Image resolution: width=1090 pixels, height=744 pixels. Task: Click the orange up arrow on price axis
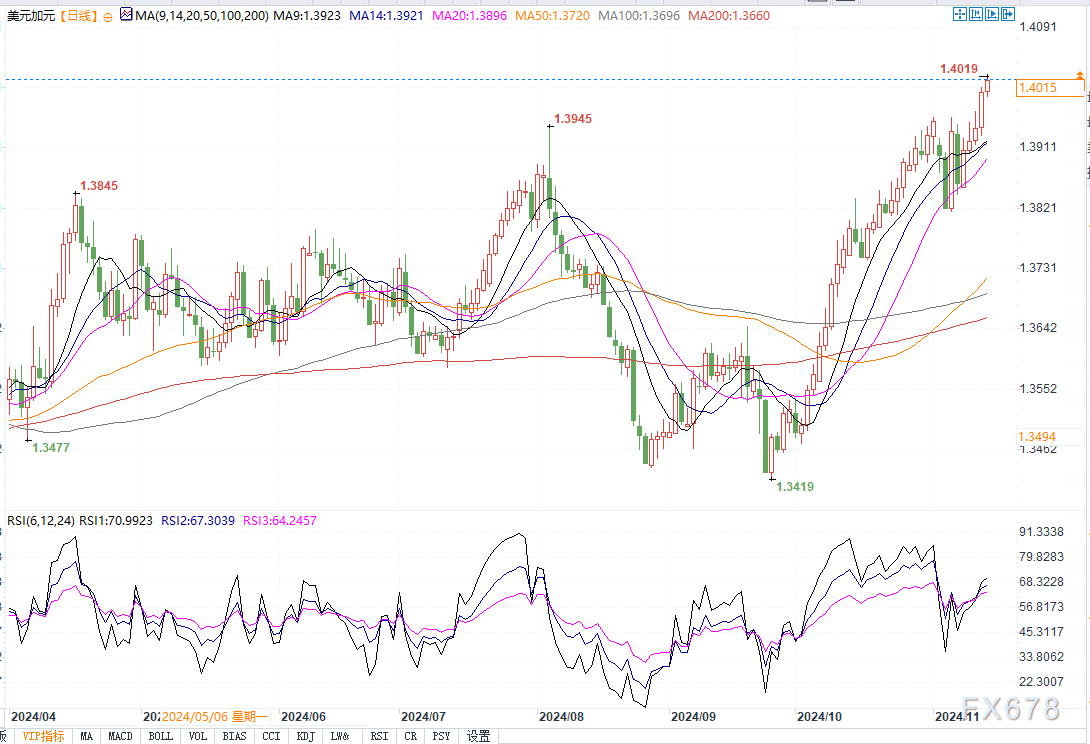coord(1079,75)
